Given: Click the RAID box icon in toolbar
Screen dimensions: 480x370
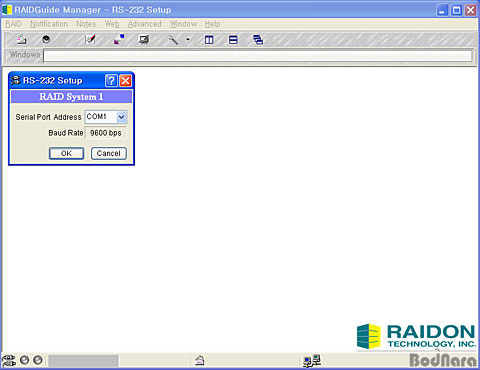Looking at the screenshot, I should pyautogui.click(x=22, y=40).
